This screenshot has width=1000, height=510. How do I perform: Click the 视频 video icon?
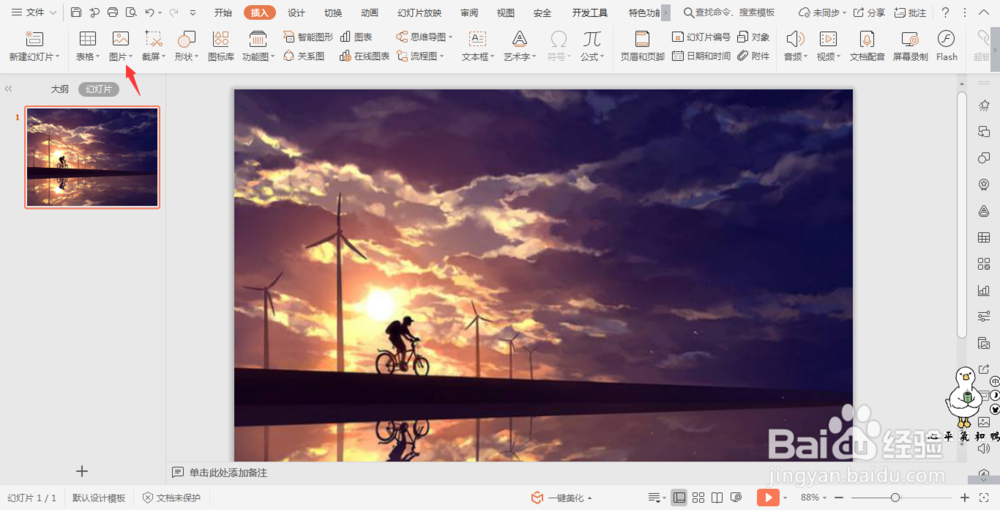click(x=828, y=39)
